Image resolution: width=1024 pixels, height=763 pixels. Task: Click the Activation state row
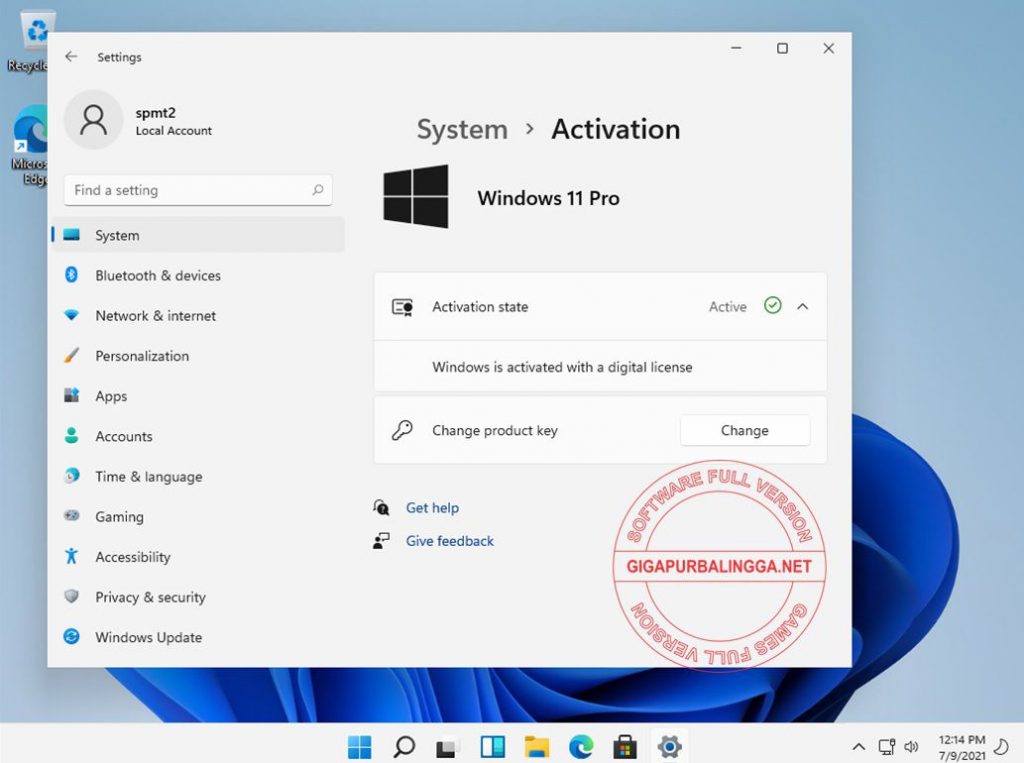[600, 306]
